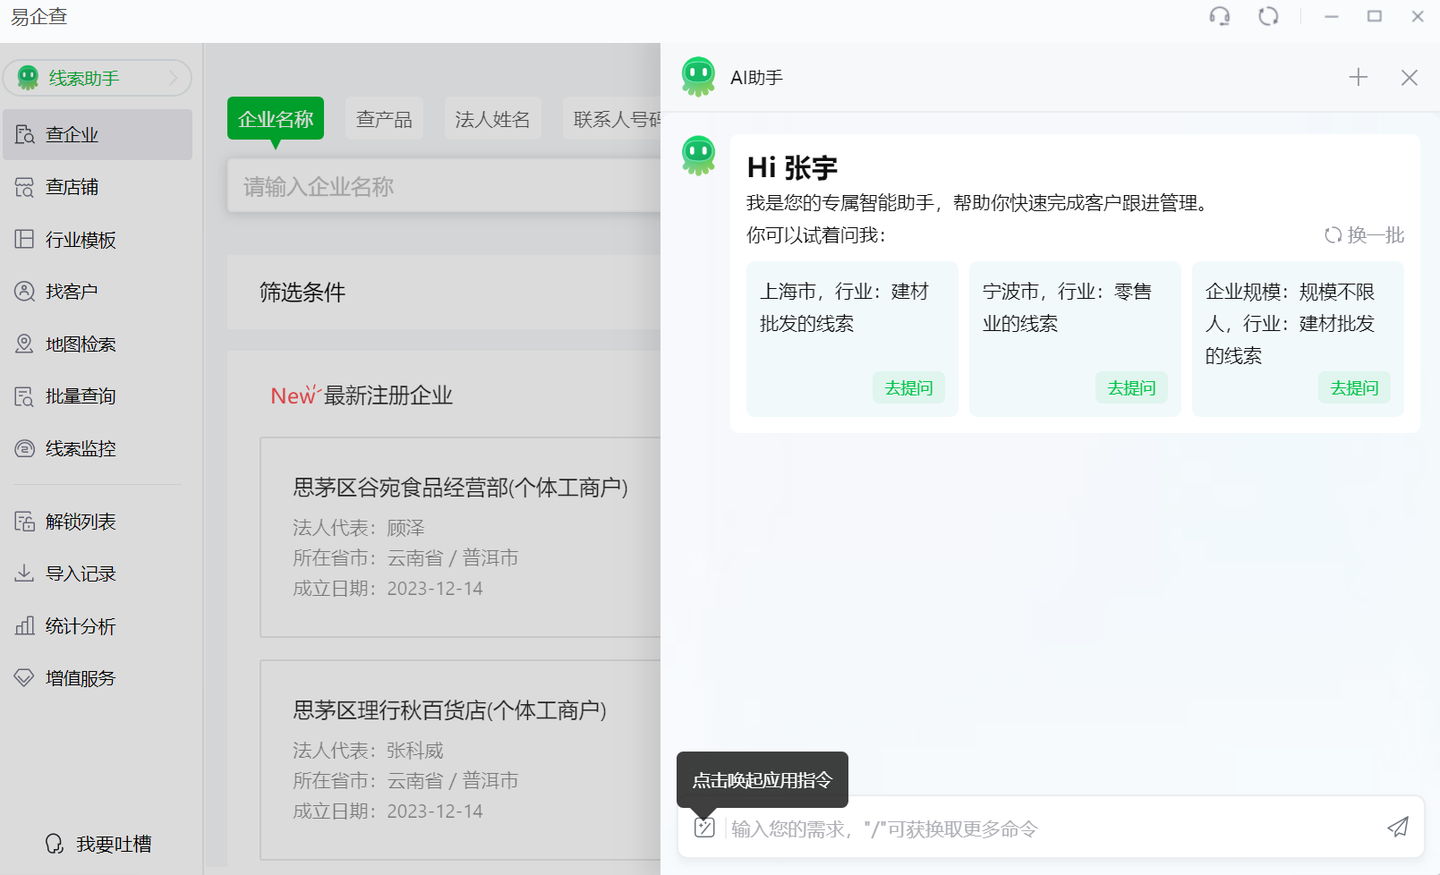Click 去提问 for 上海市建材批发 leads
1440x875 pixels.
click(x=908, y=388)
